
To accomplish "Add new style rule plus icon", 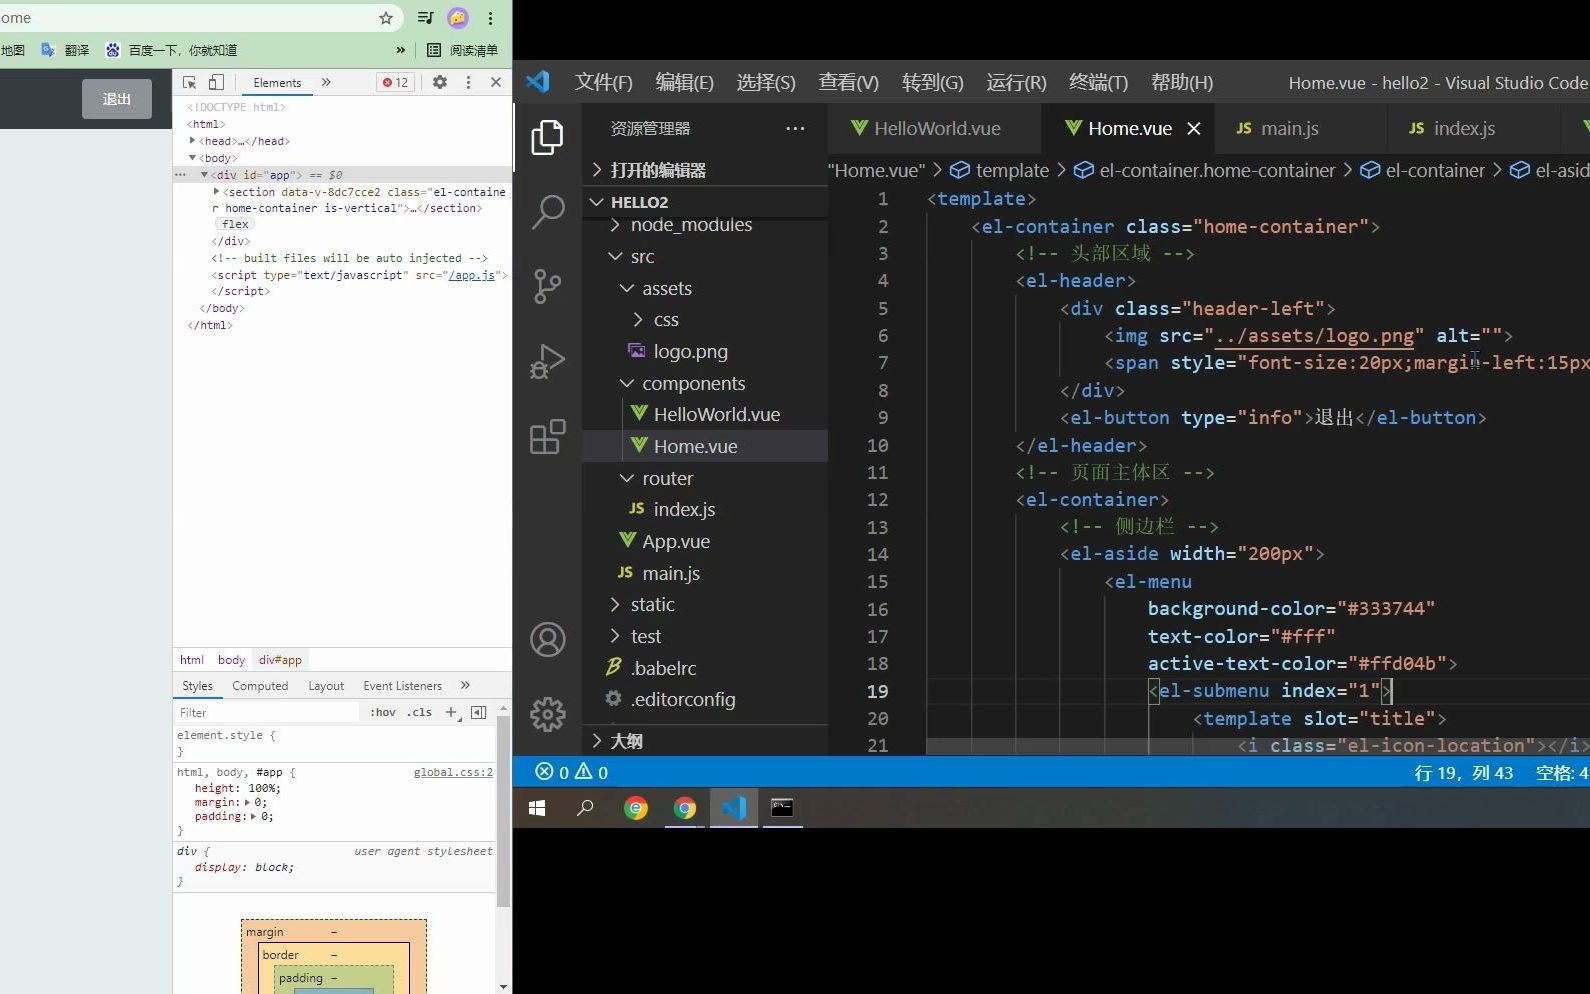I will pos(452,713).
